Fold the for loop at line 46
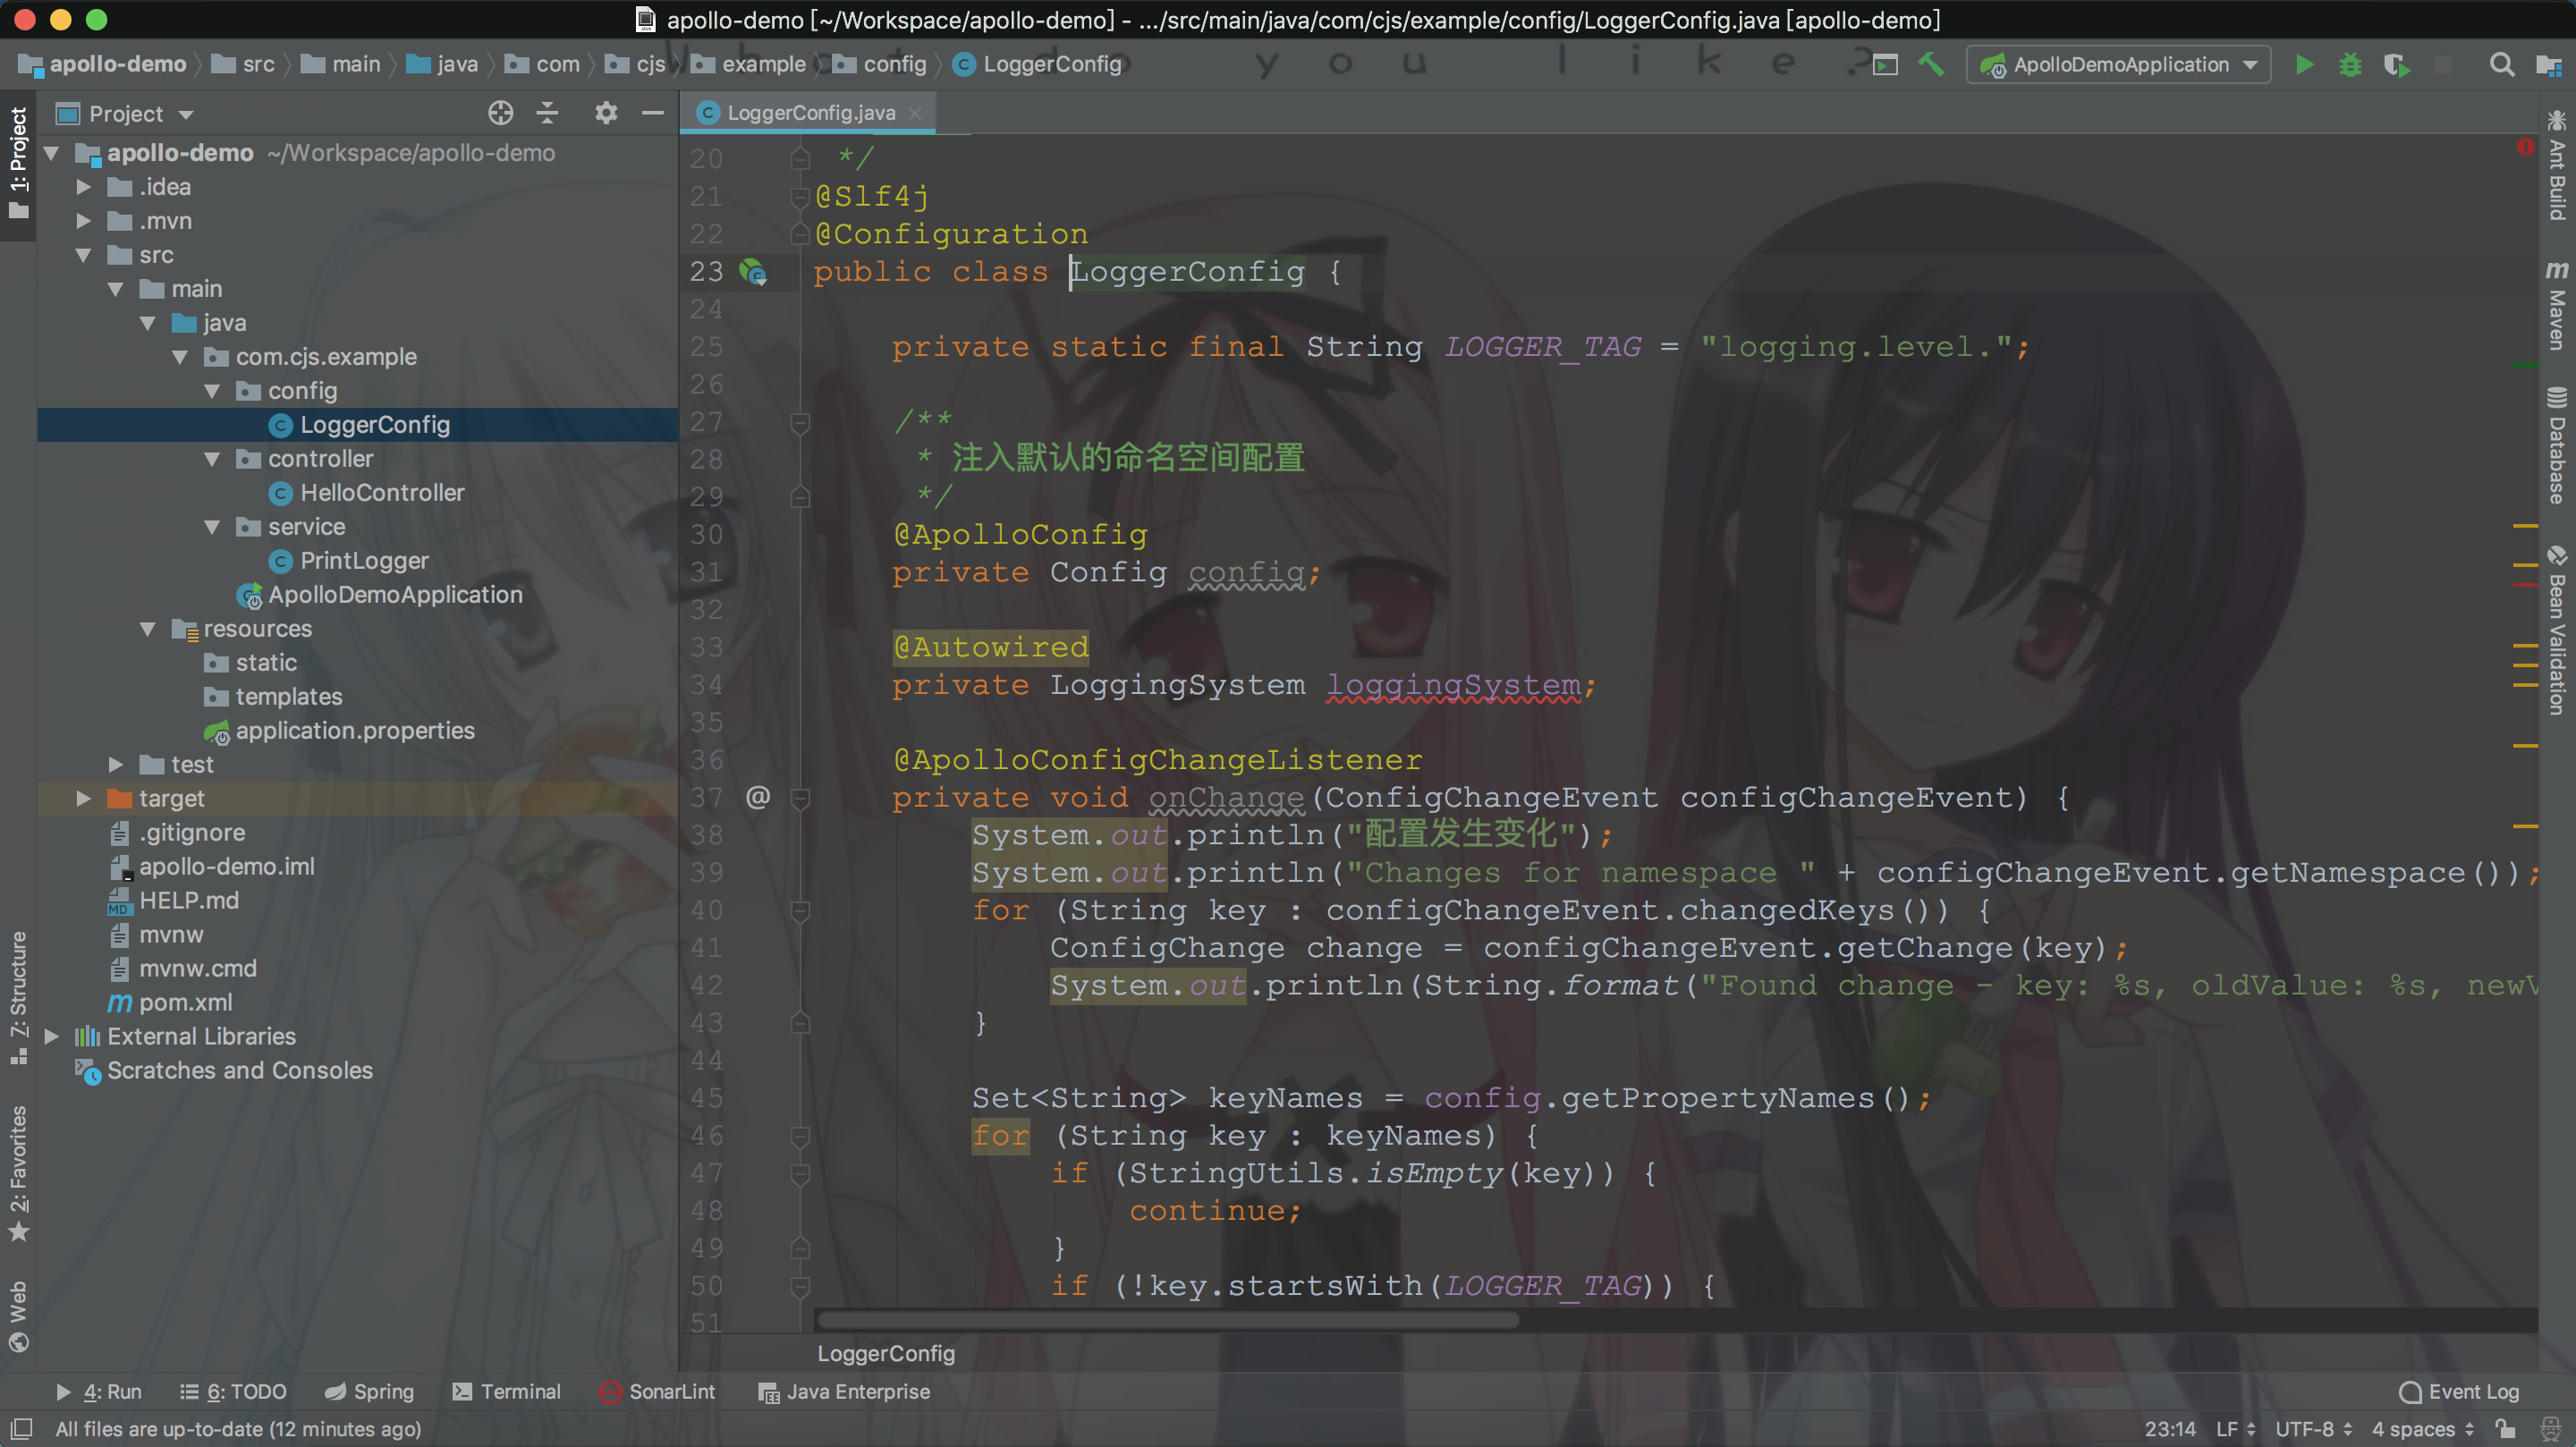 pyautogui.click(x=799, y=1136)
